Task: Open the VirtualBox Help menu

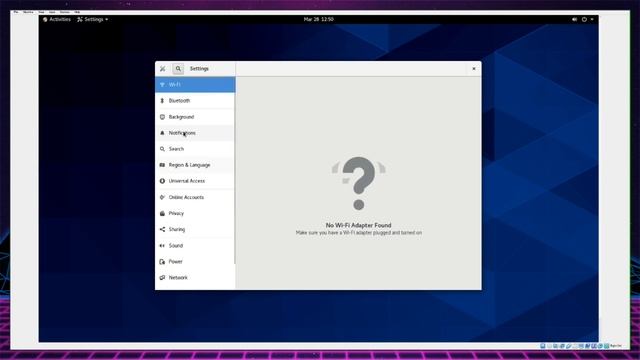Action: pos(77,12)
